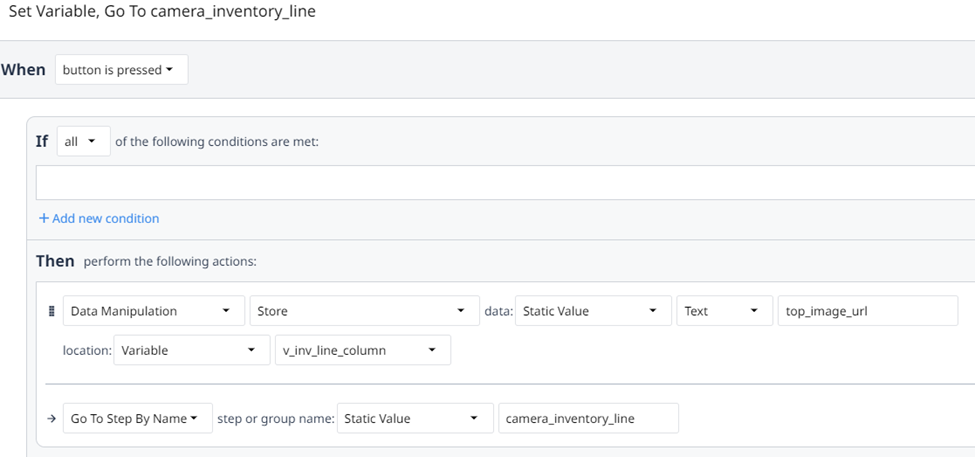Click the top_image_url value field
This screenshot has width=975, height=457.
867,311
